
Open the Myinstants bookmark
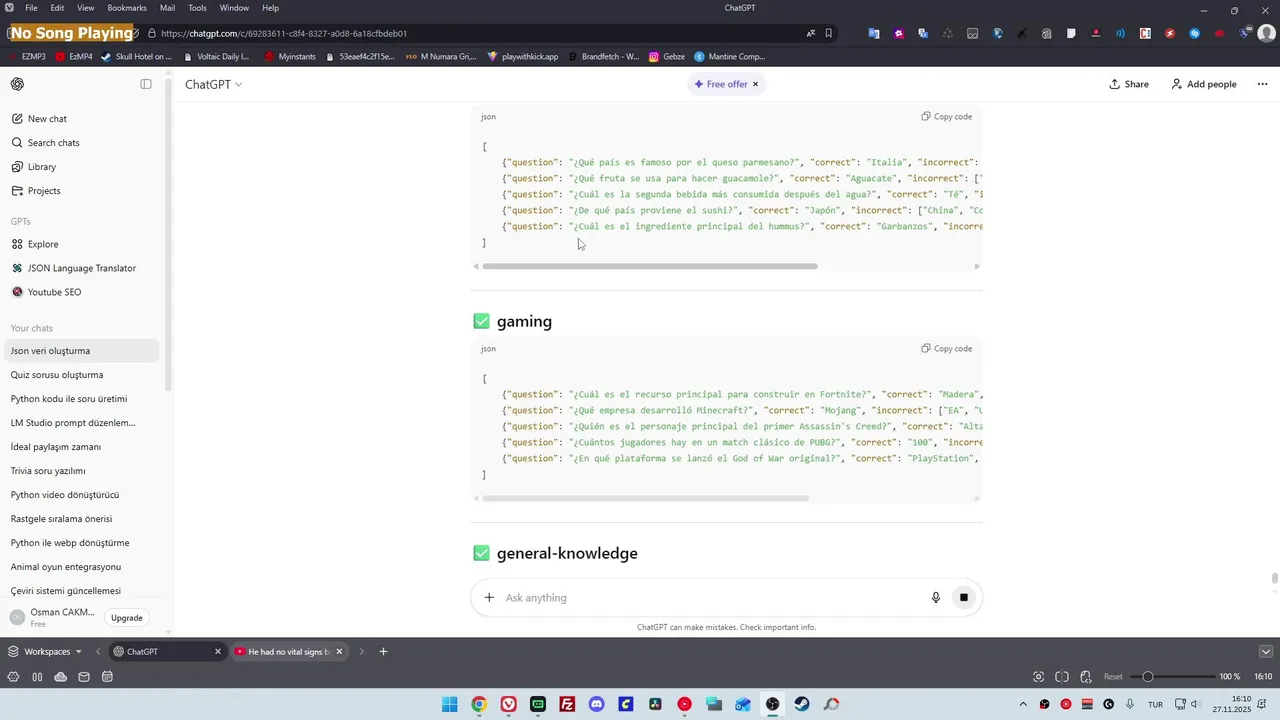290,57
